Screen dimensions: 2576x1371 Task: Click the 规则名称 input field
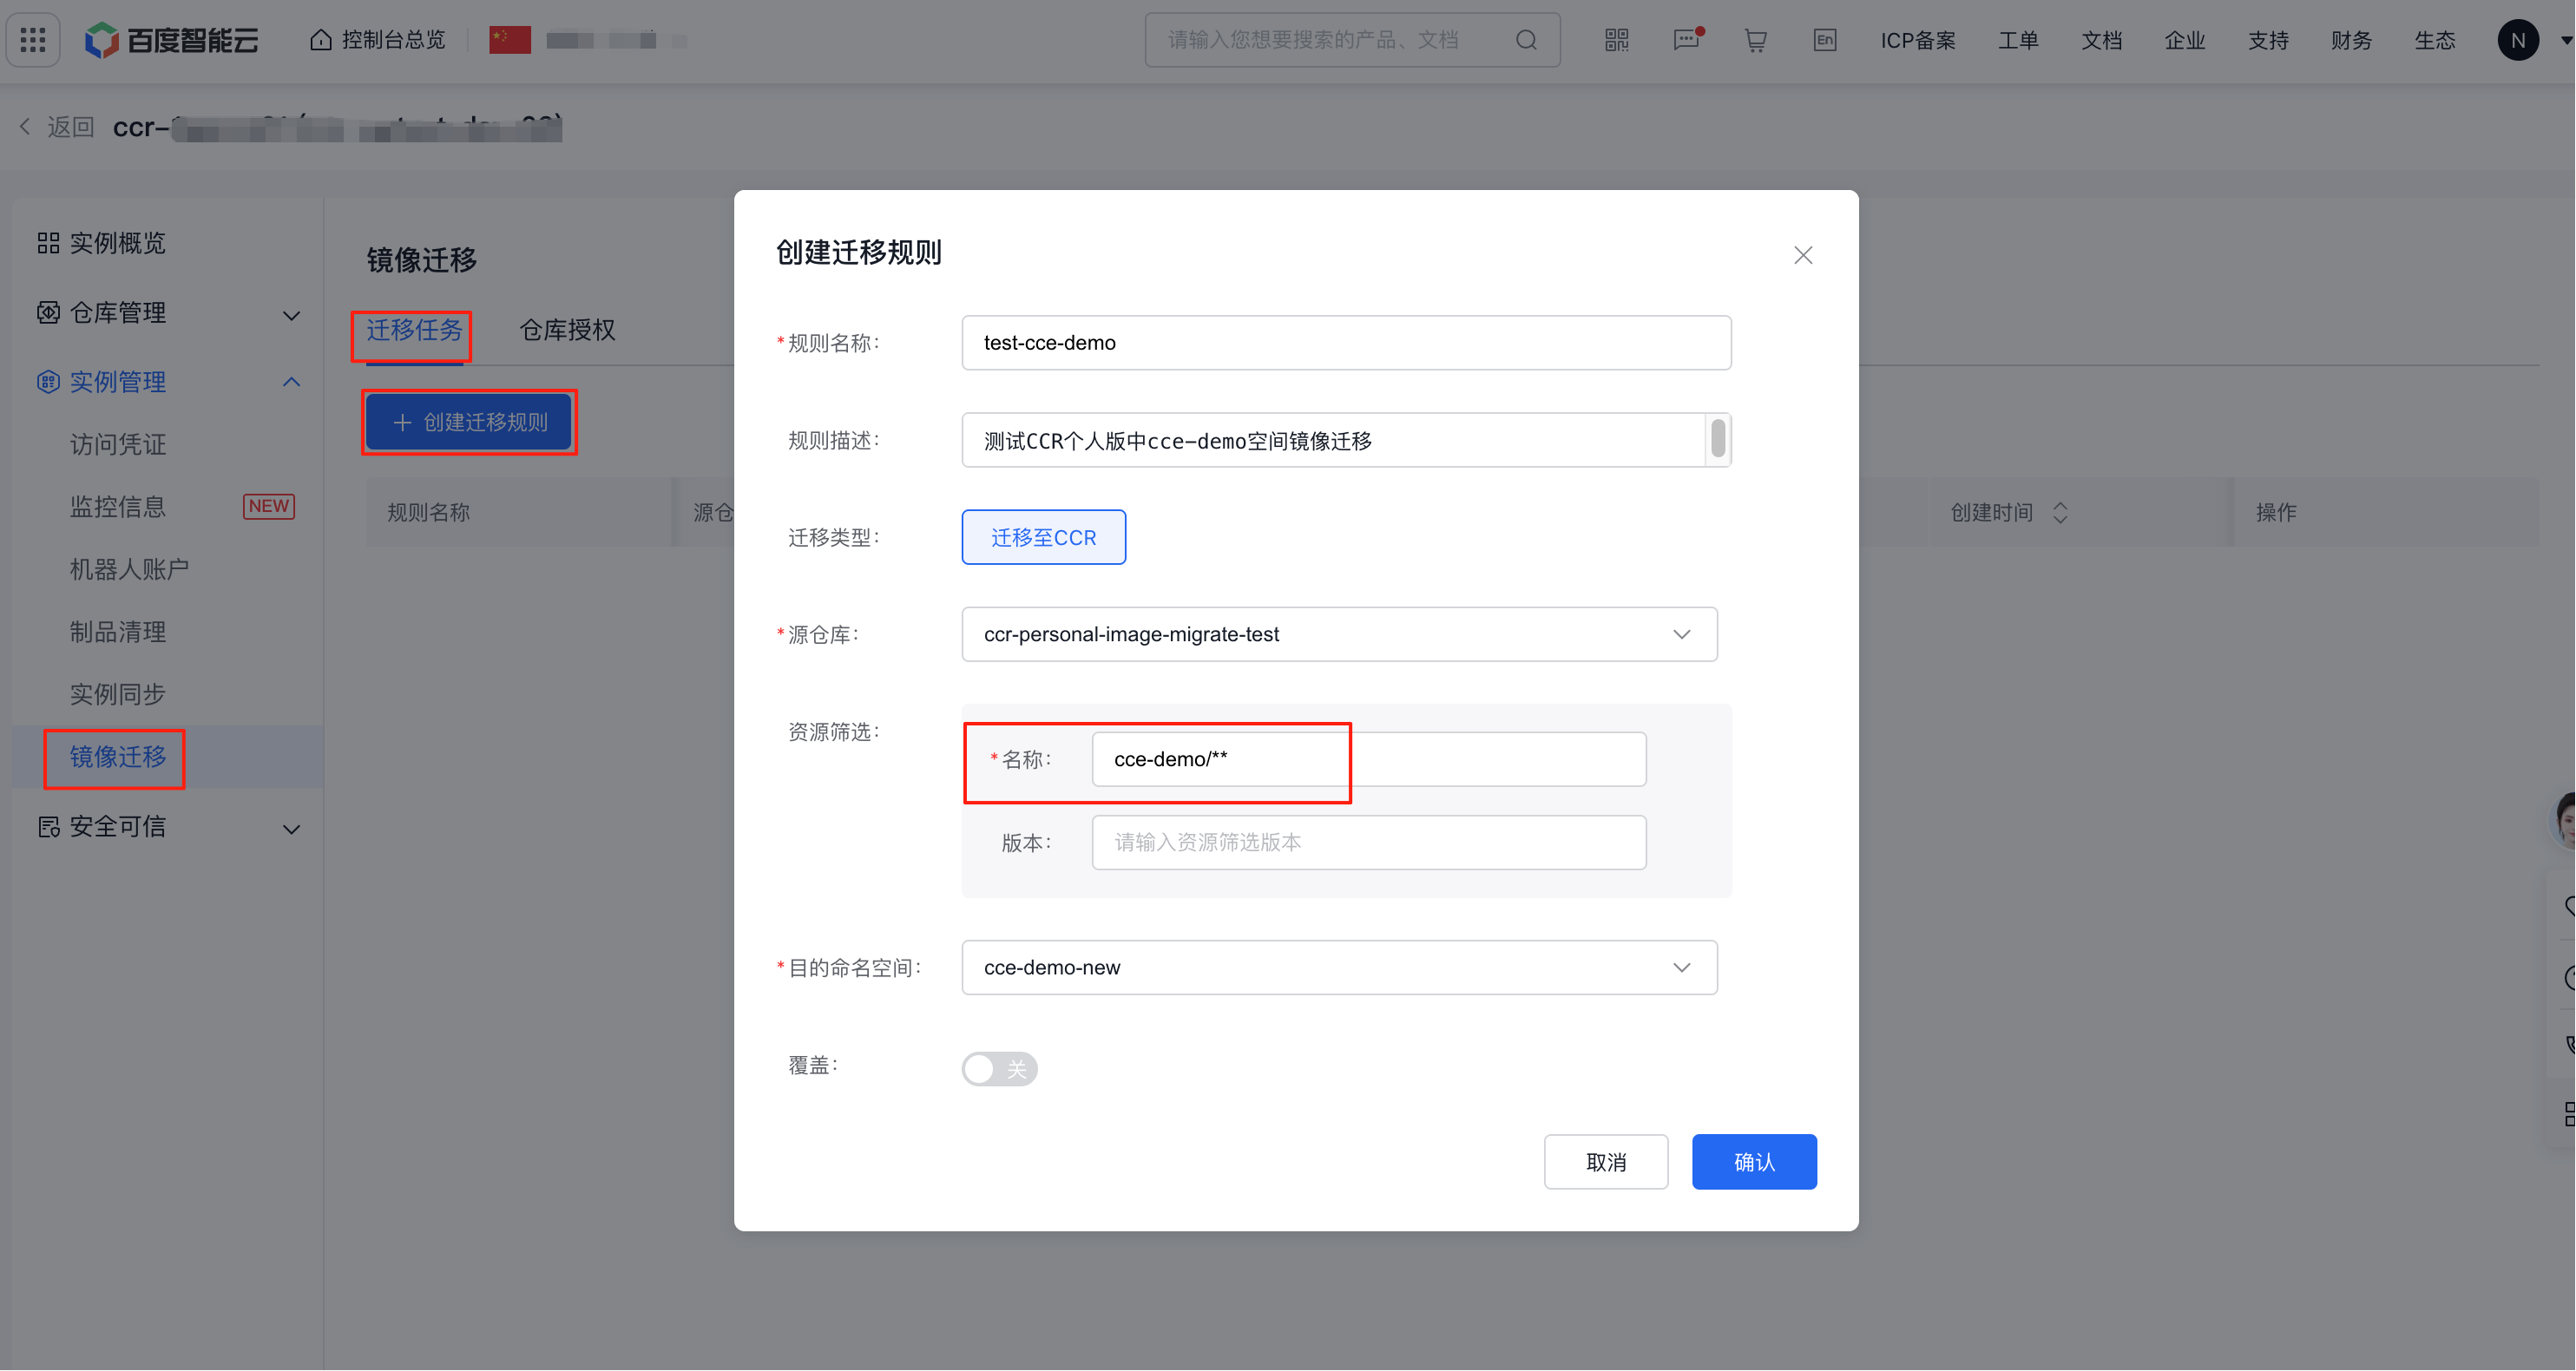coord(1346,343)
